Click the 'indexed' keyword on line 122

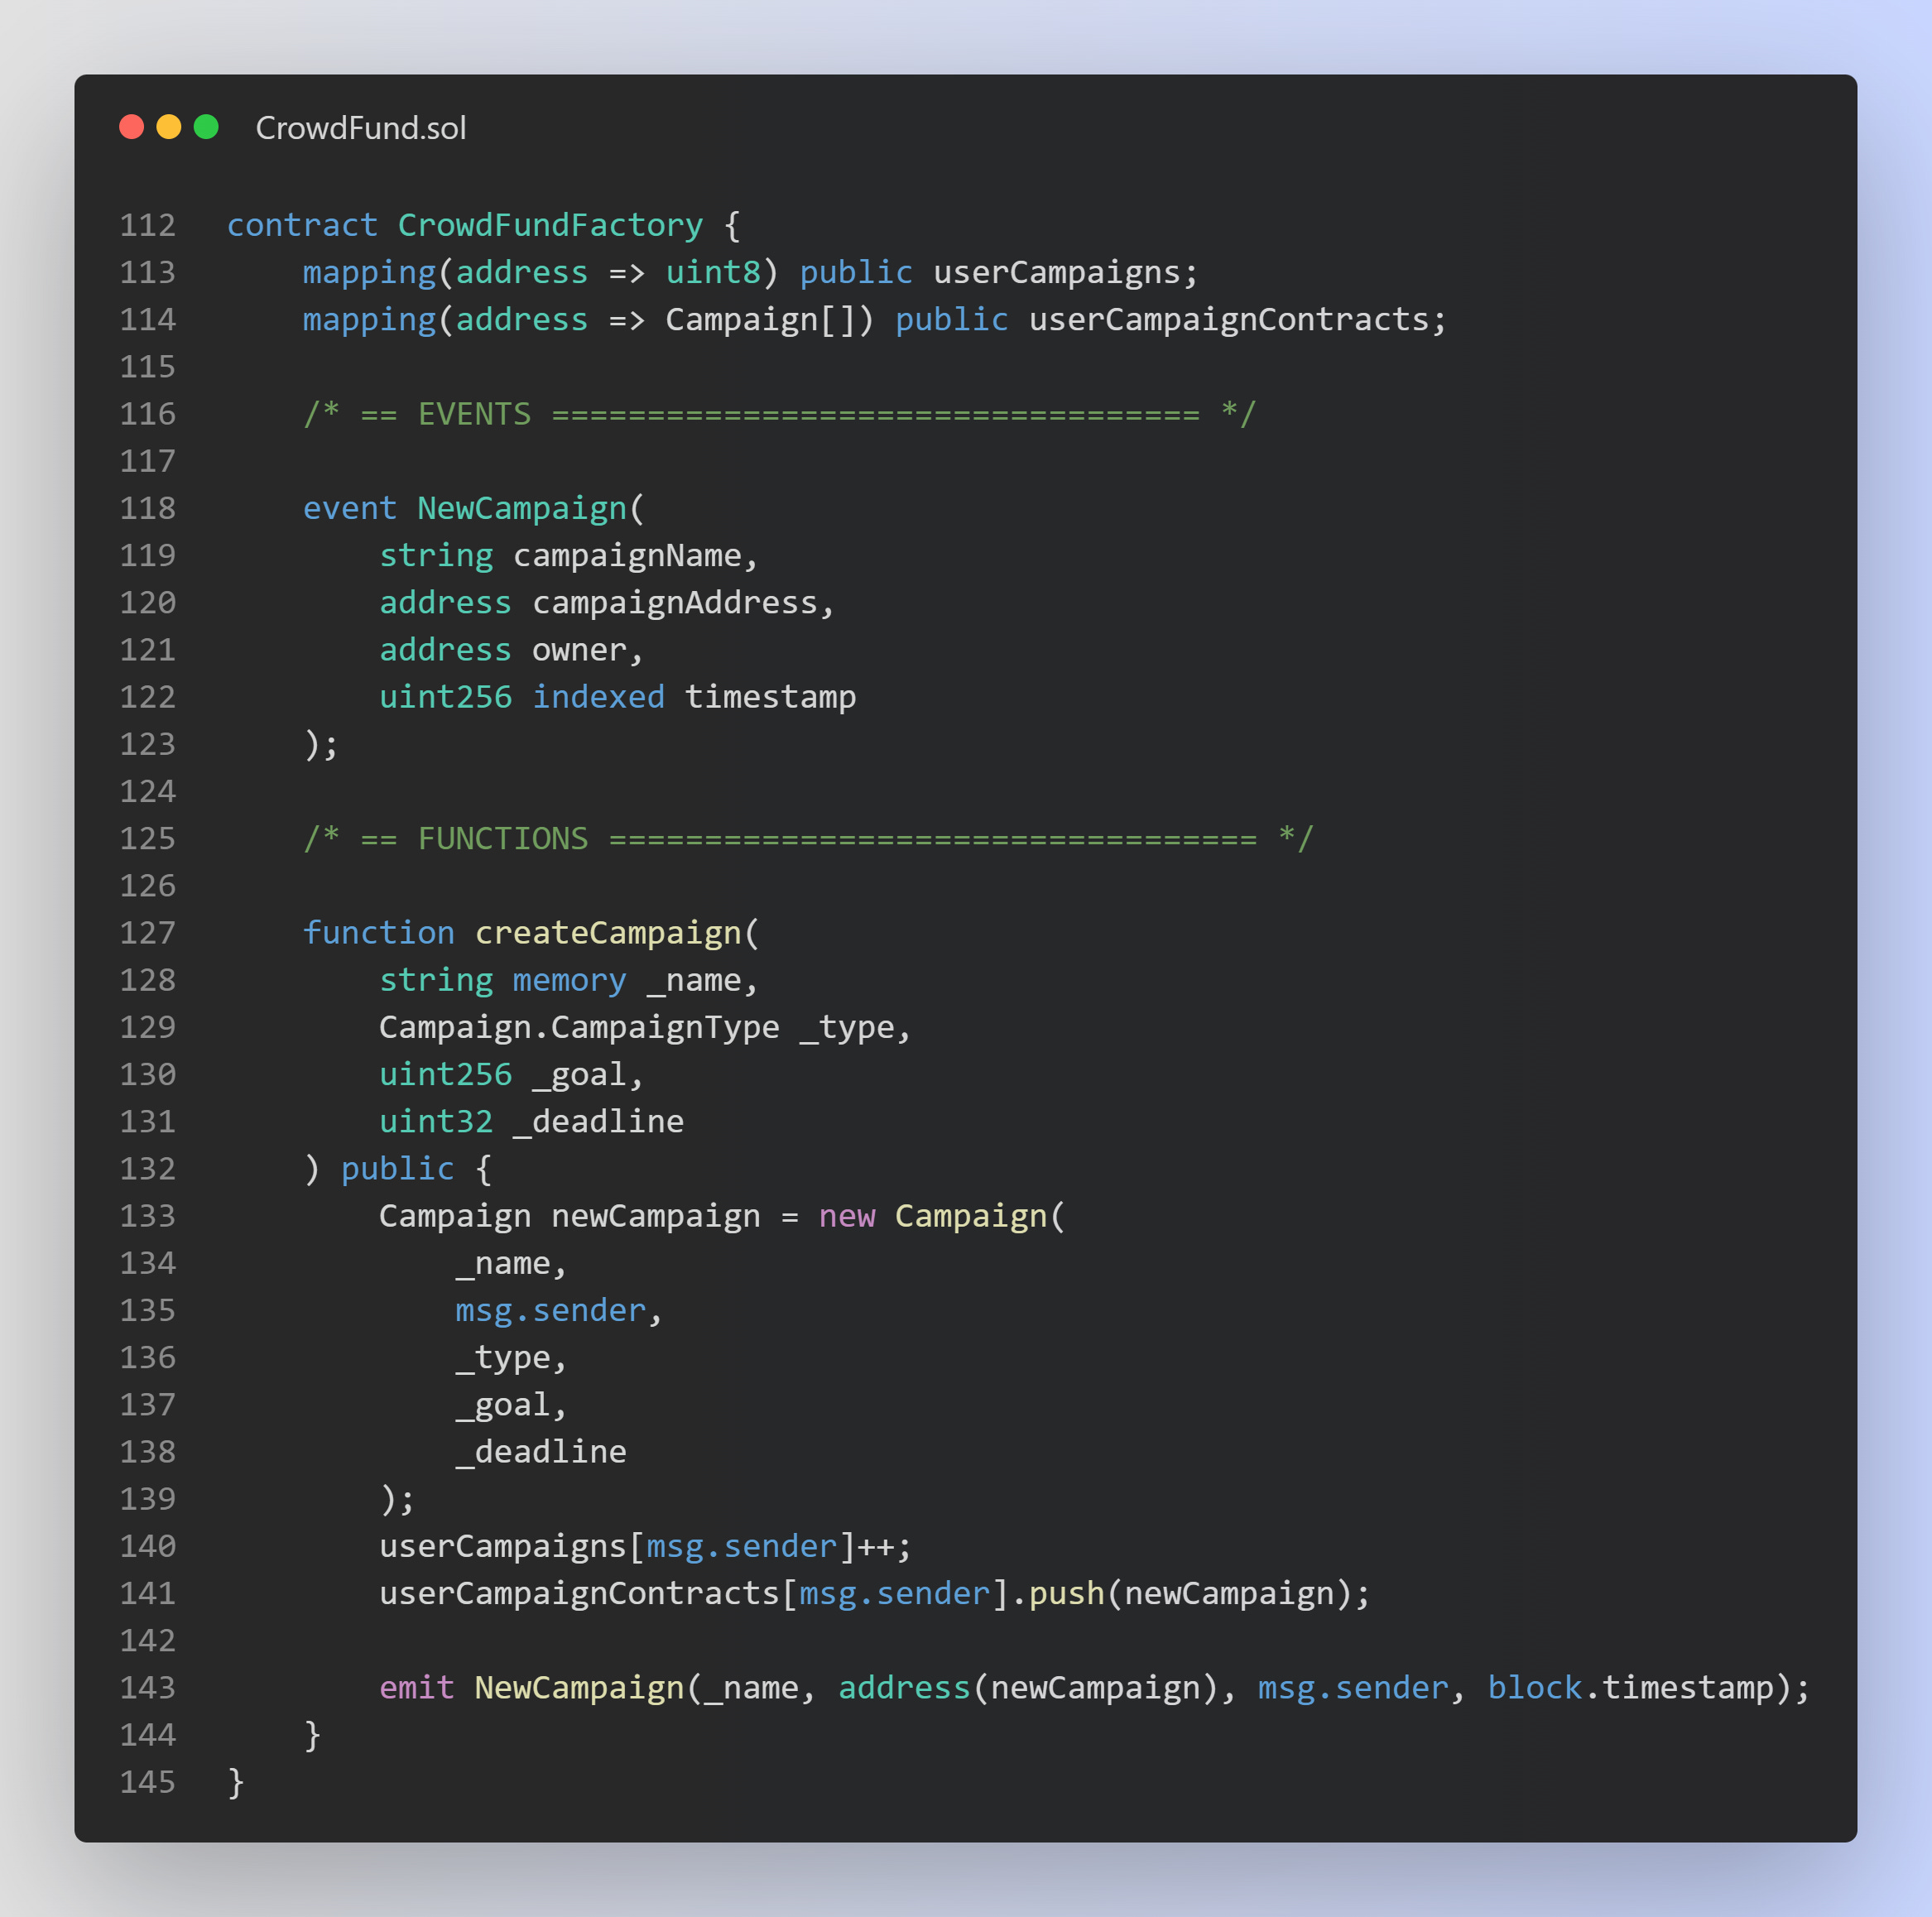tap(598, 697)
